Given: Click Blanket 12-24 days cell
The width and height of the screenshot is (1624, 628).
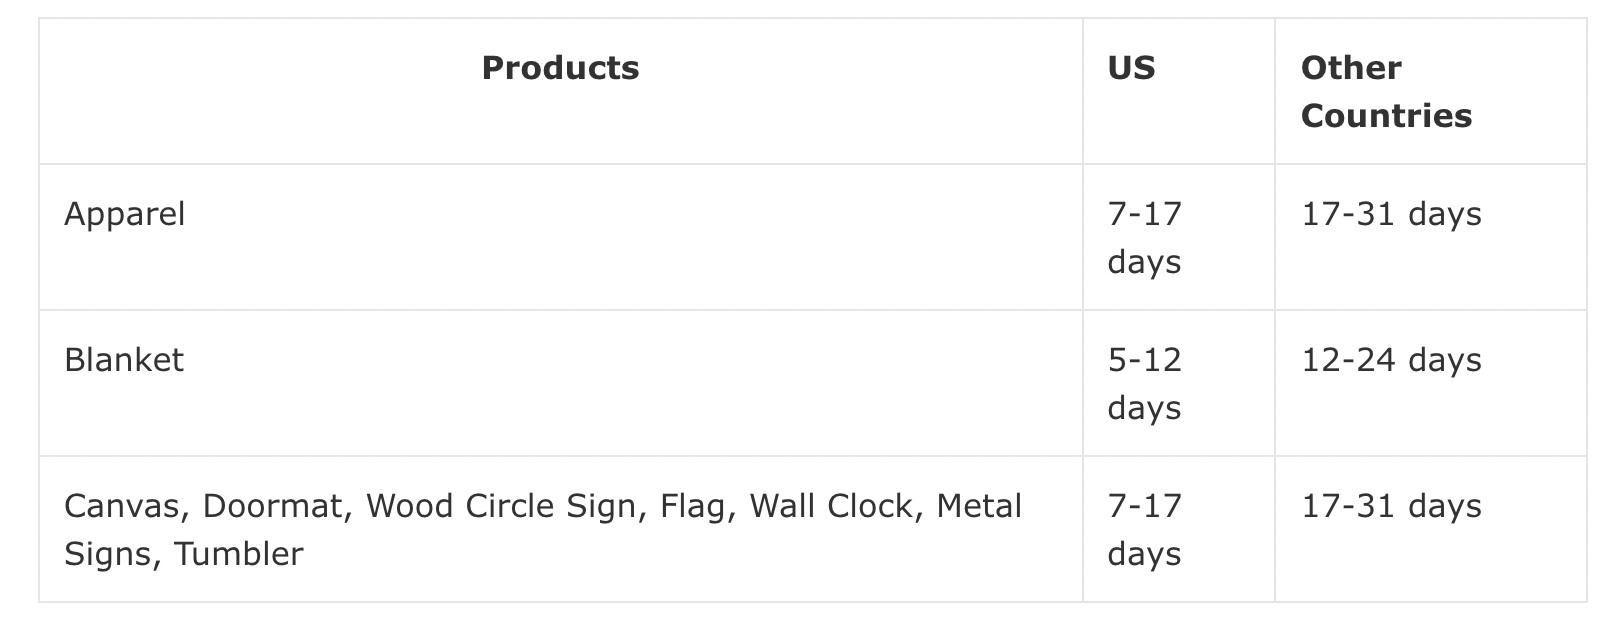Looking at the screenshot, I should point(1430,383).
